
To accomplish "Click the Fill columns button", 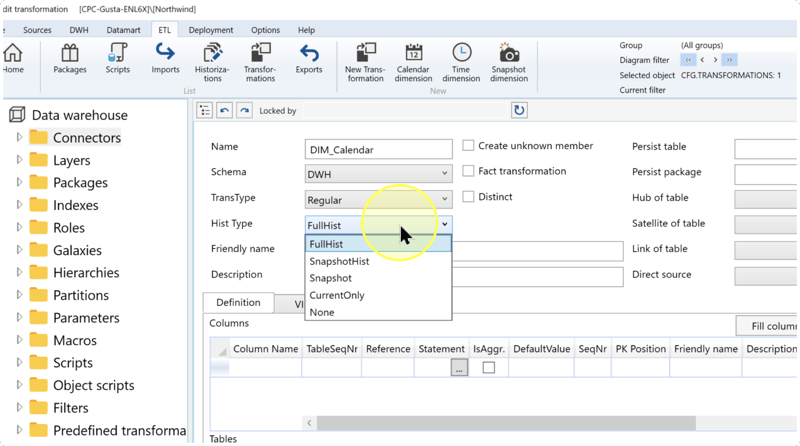I will (x=767, y=326).
